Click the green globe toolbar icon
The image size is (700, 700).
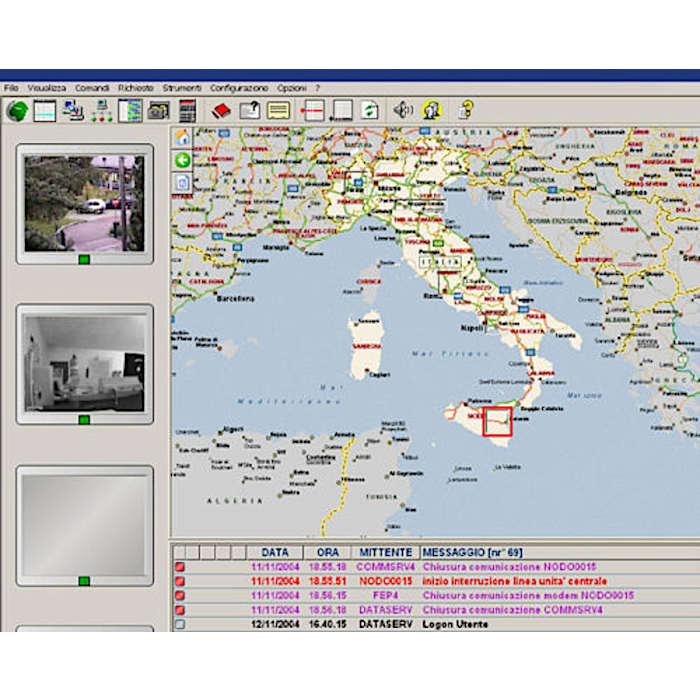pos(17,111)
